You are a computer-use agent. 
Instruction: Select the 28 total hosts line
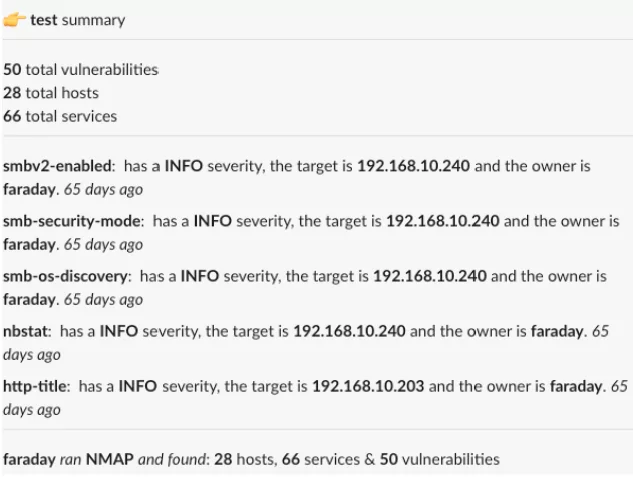50,93
